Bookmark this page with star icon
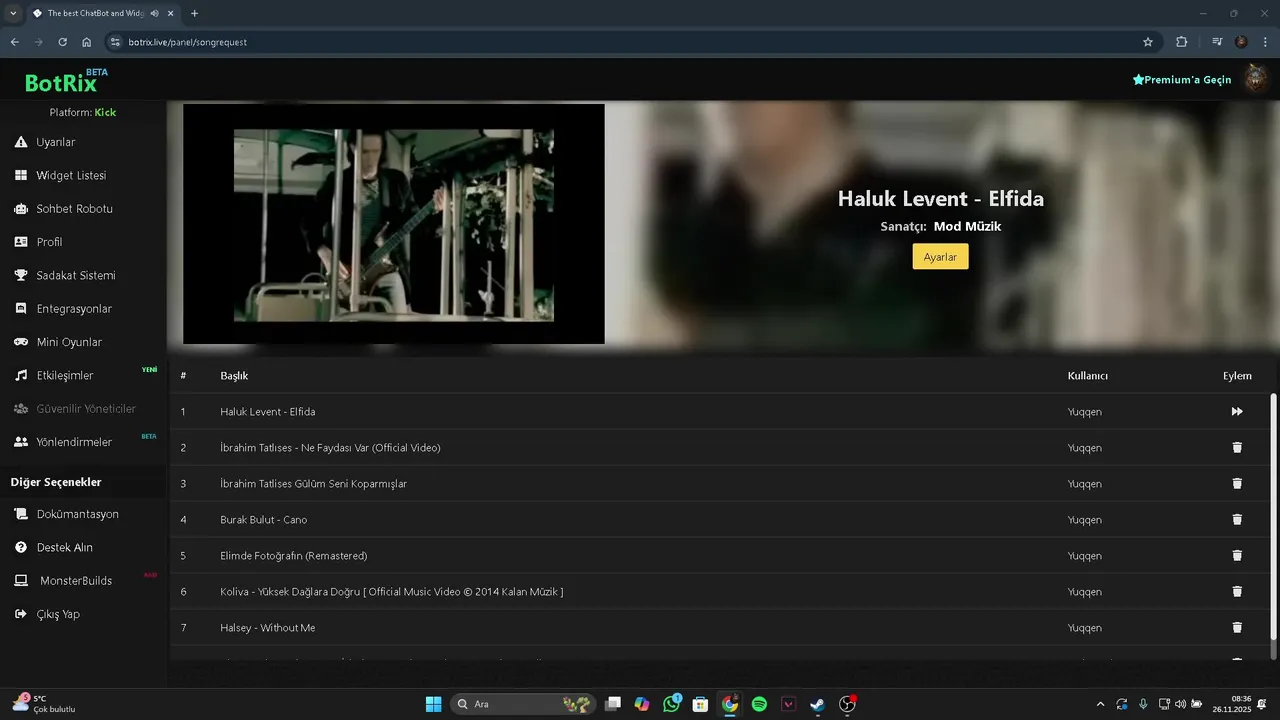1280x720 pixels. pos(1148,42)
